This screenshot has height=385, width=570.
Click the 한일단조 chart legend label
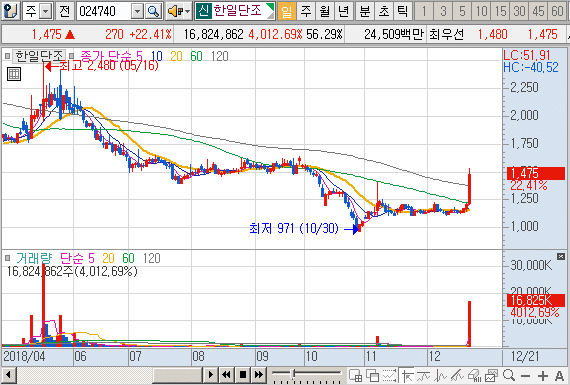click(39, 56)
